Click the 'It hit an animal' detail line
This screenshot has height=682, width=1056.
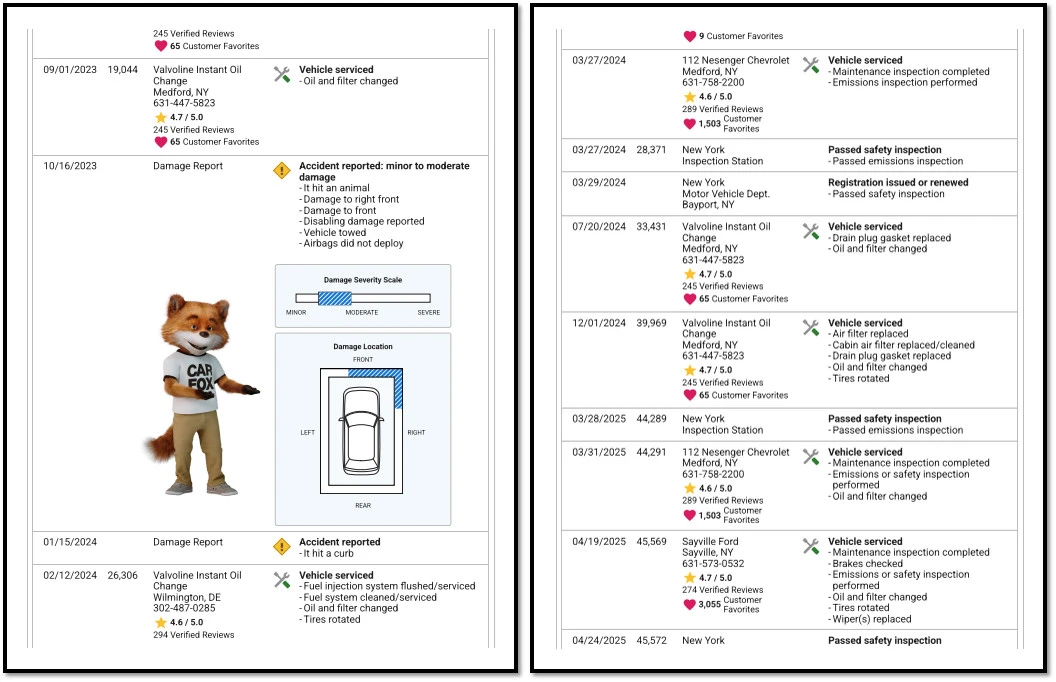tap(335, 189)
